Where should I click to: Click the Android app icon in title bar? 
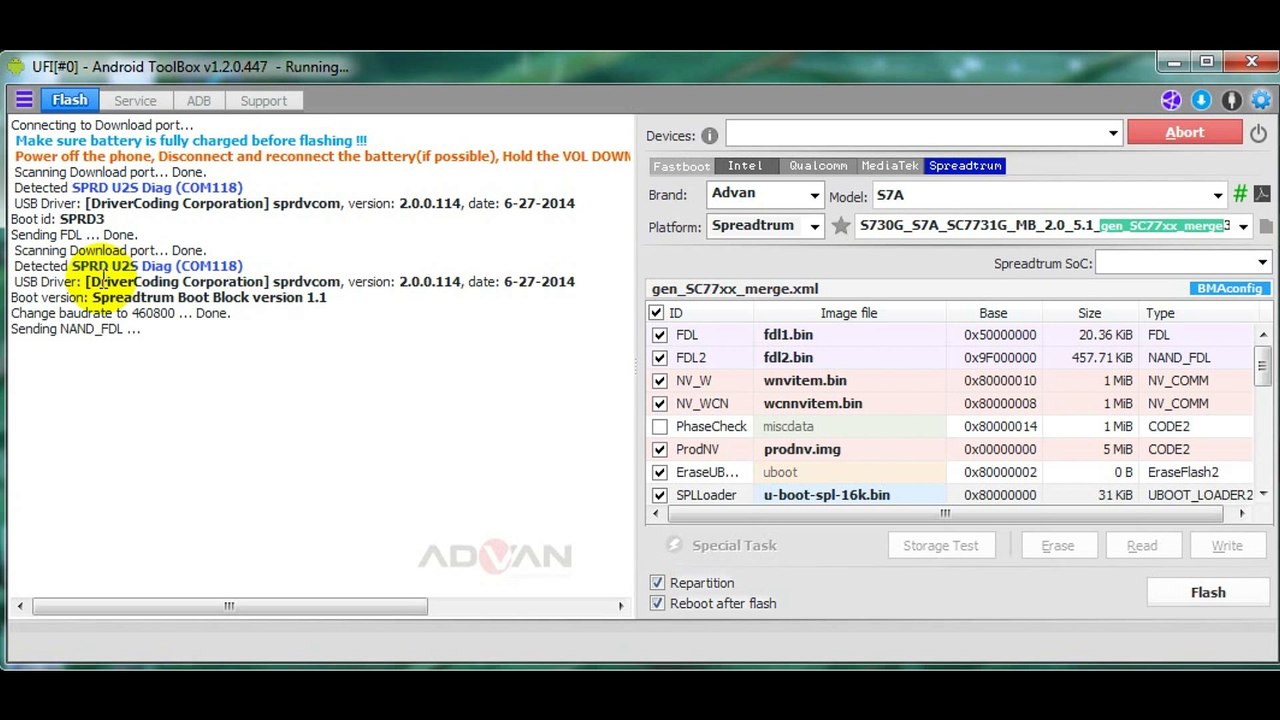17,67
